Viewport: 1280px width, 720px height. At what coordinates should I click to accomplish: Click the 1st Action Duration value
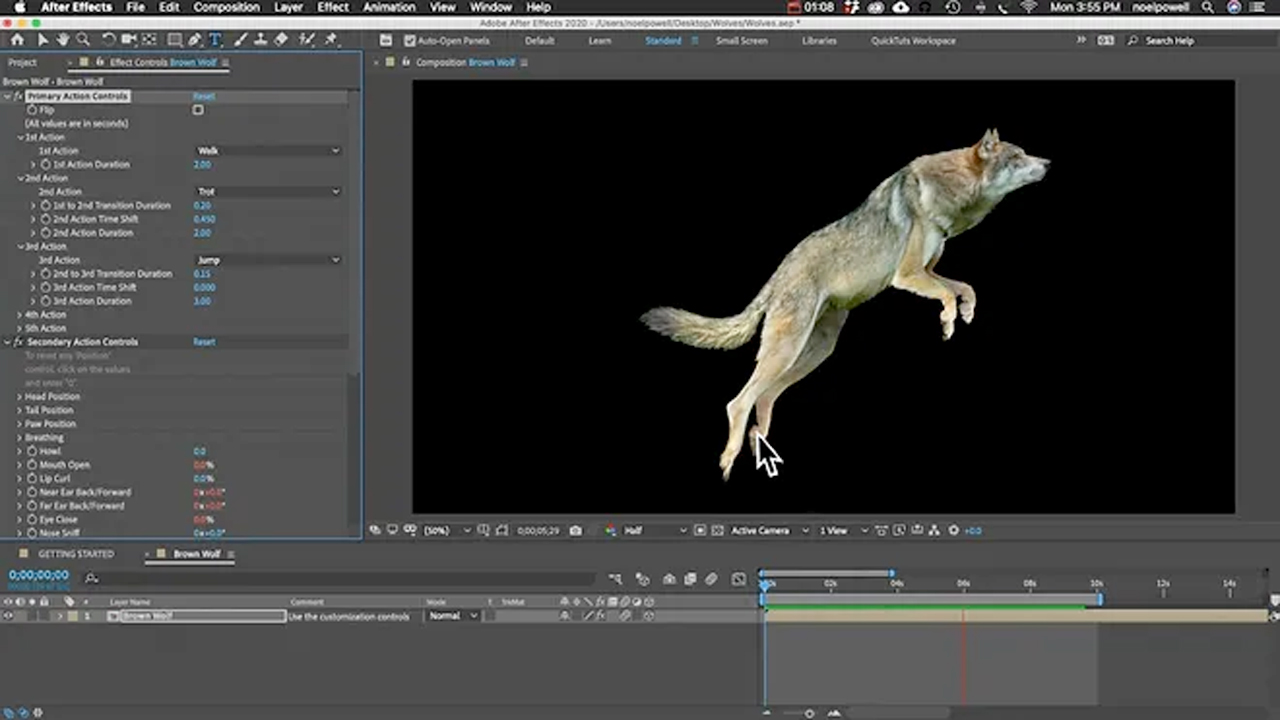[x=202, y=164]
